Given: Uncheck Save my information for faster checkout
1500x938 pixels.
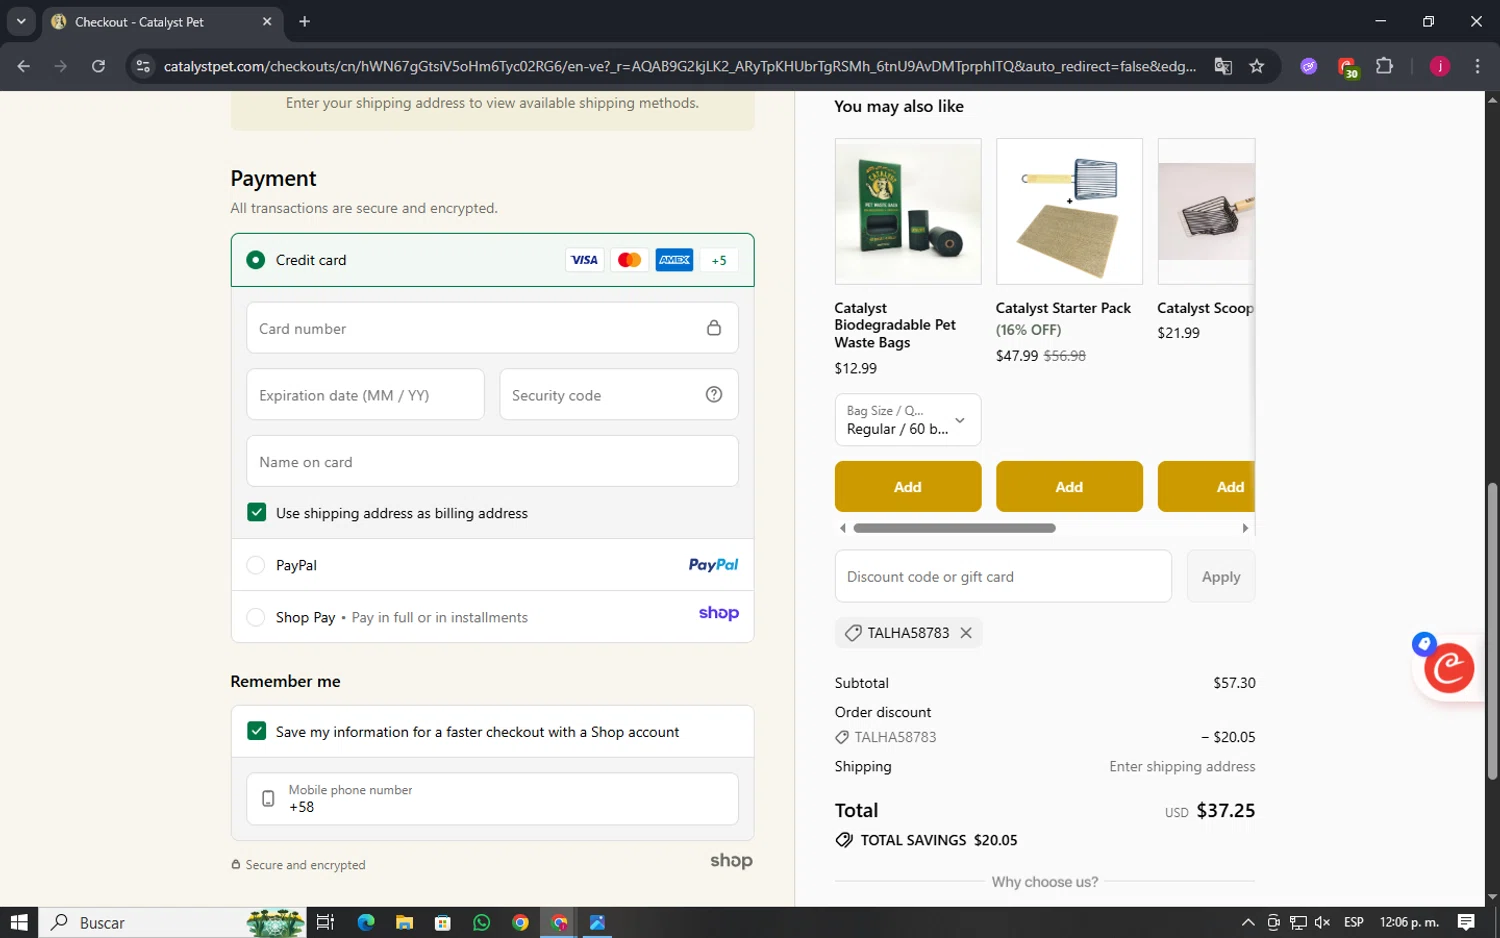Looking at the screenshot, I should (x=257, y=731).
